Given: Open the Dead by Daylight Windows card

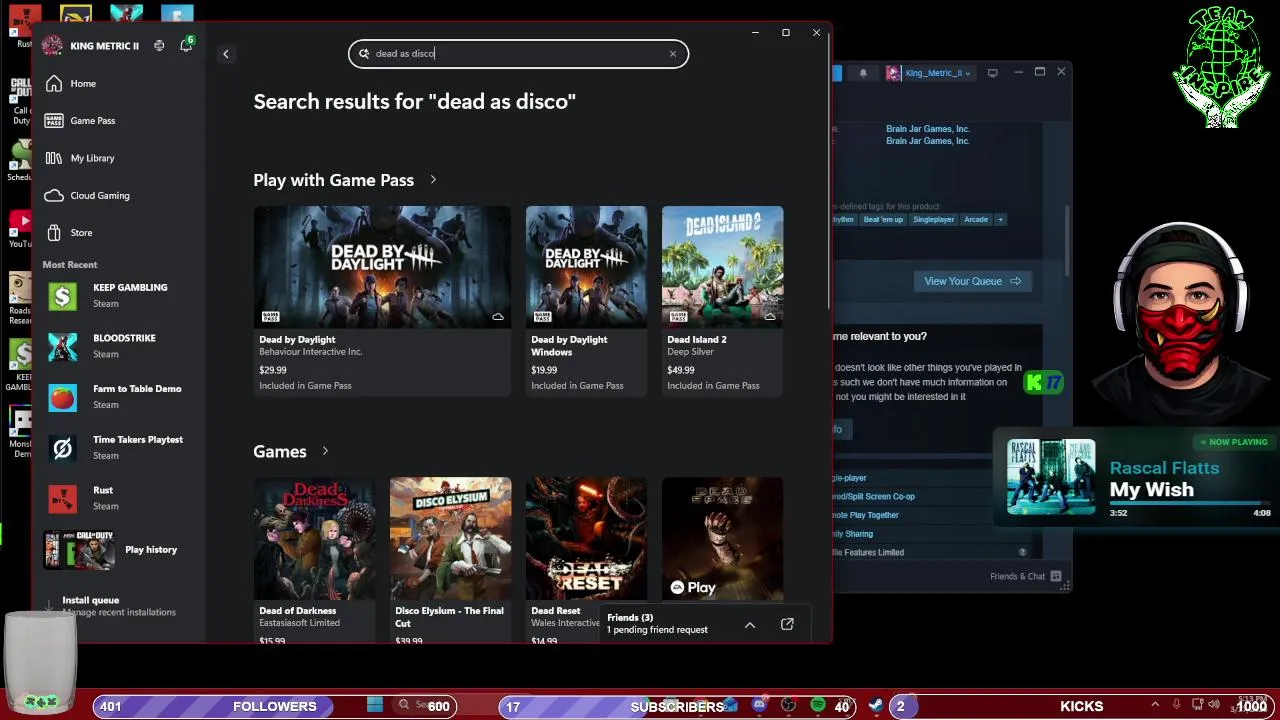Looking at the screenshot, I should (586, 300).
